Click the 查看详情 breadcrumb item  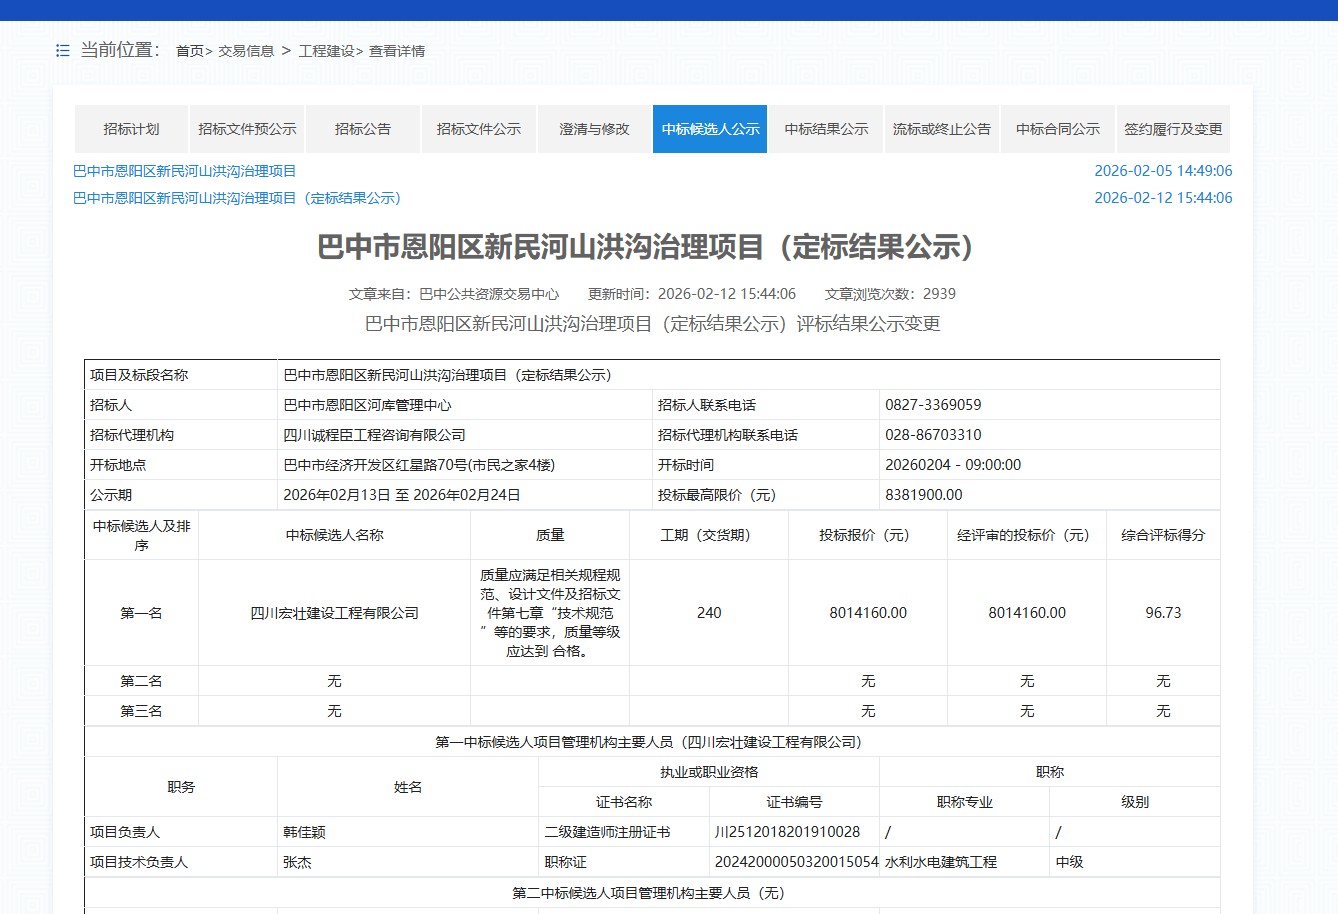pos(397,51)
